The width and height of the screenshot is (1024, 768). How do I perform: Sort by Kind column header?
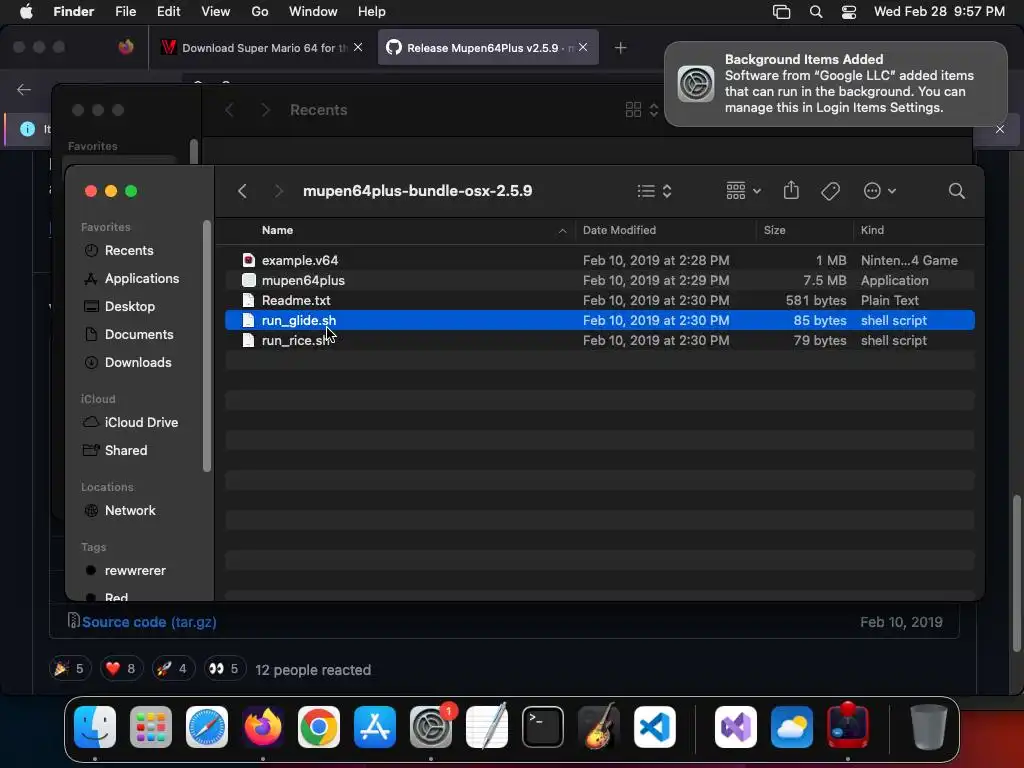point(872,230)
